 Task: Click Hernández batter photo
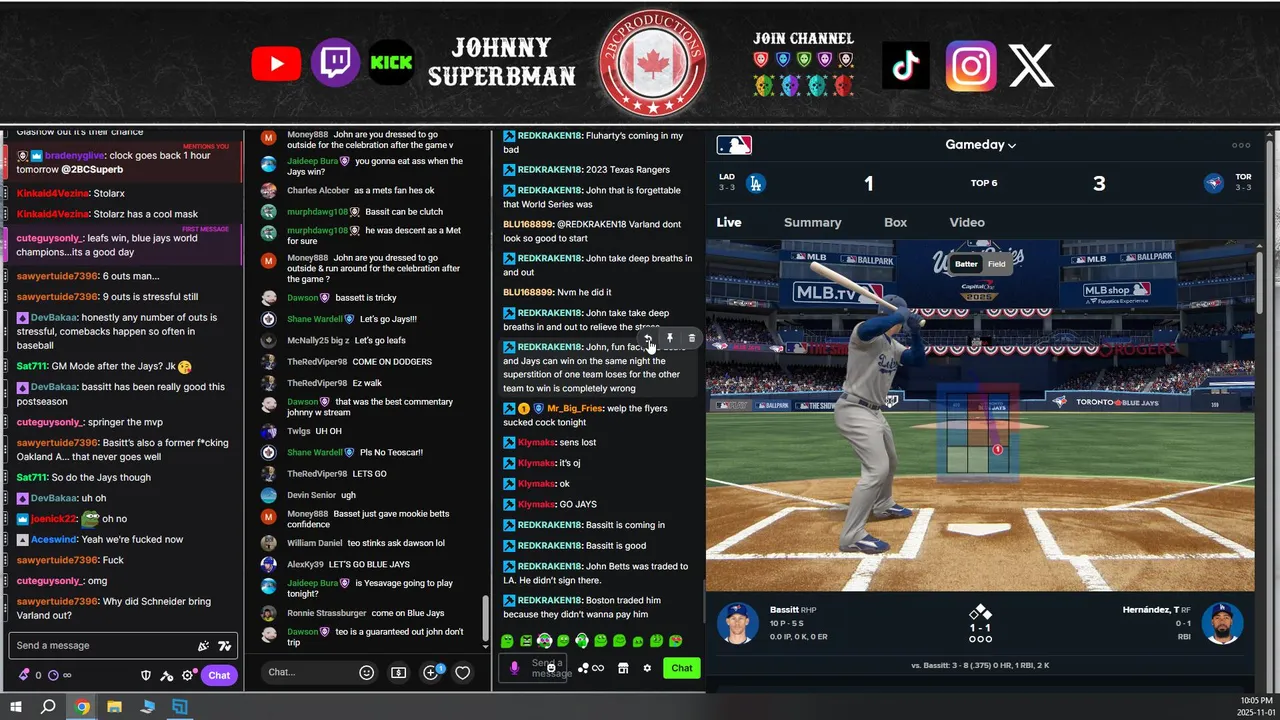pyautogui.click(x=1222, y=623)
